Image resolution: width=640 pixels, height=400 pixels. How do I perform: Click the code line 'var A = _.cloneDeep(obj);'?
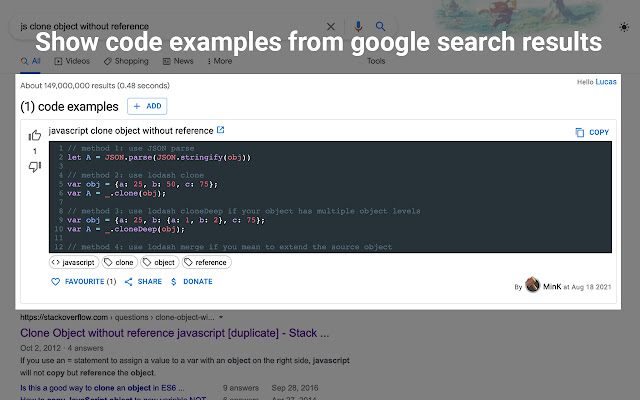point(126,229)
